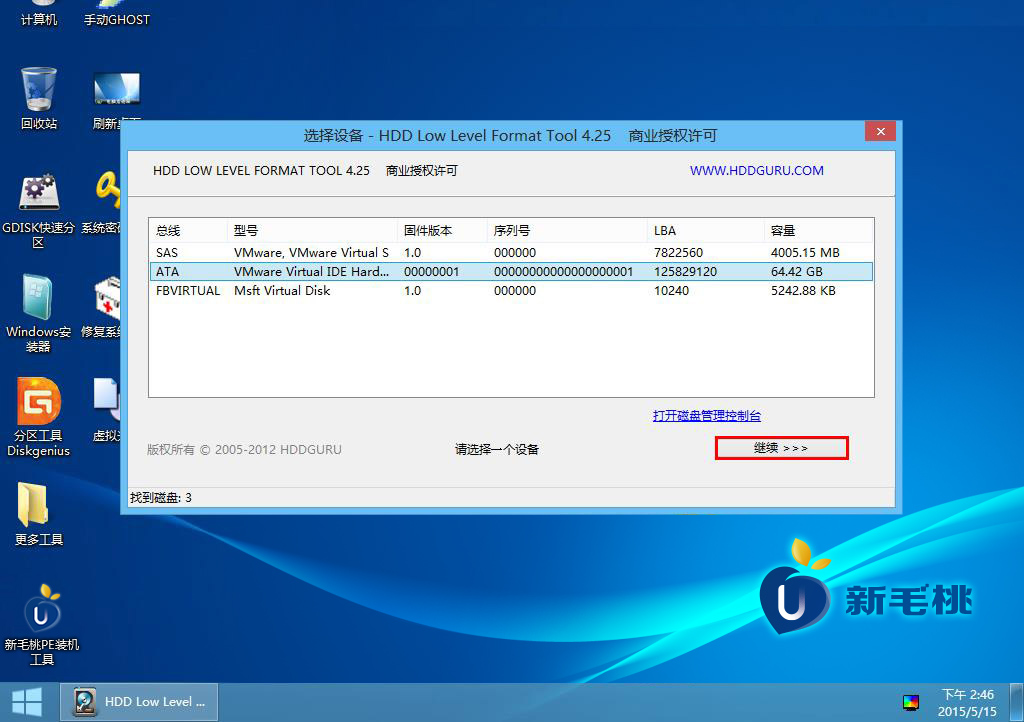
Task: Select the FBVIRTUAL device row
Action: tap(511, 290)
